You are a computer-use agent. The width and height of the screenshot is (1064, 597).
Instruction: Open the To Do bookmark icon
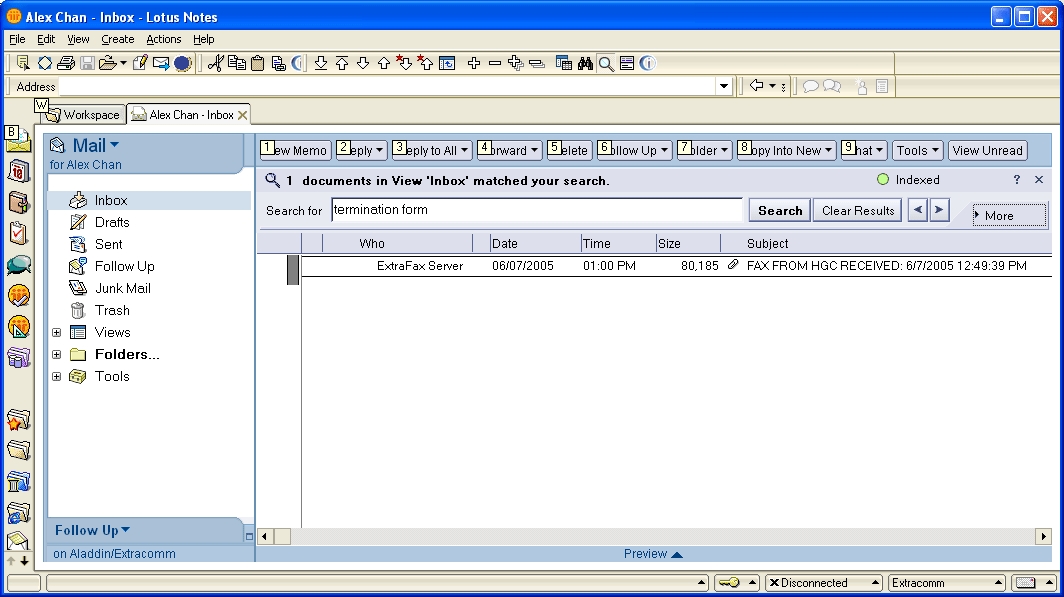pyautogui.click(x=18, y=233)
